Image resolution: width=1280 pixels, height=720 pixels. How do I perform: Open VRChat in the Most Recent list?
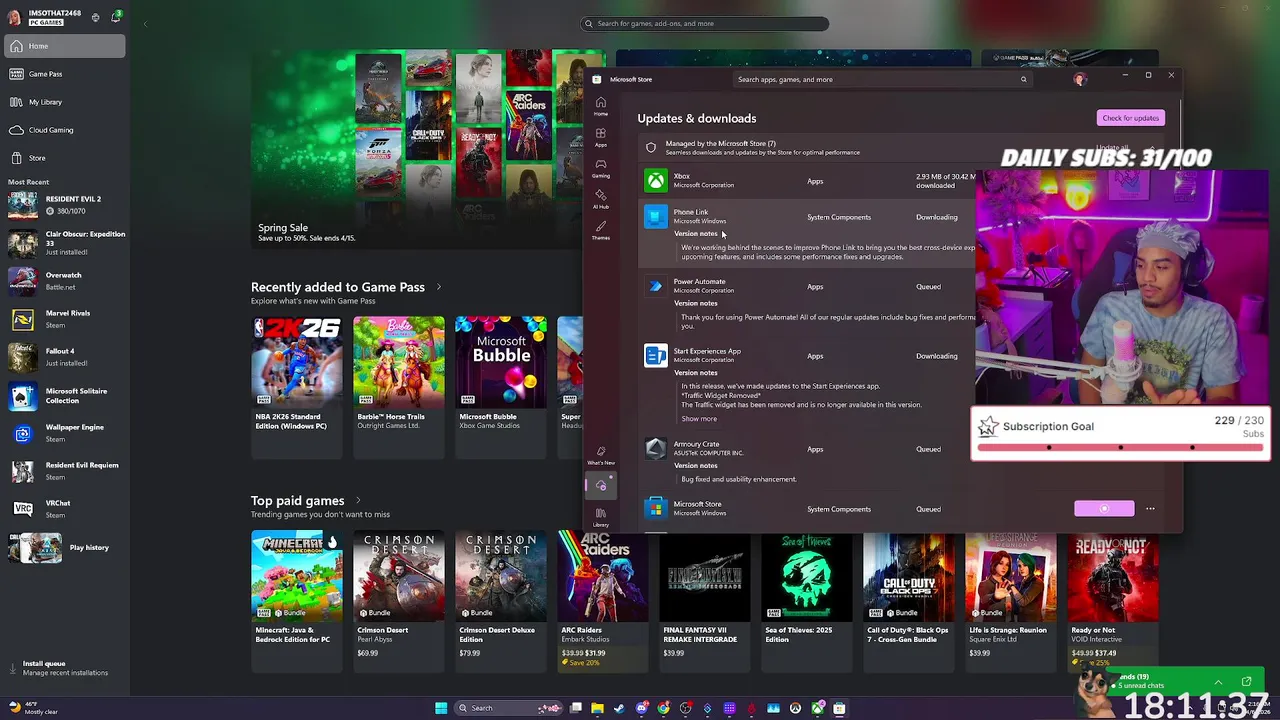pyautogui.click(x=65, y=508)
